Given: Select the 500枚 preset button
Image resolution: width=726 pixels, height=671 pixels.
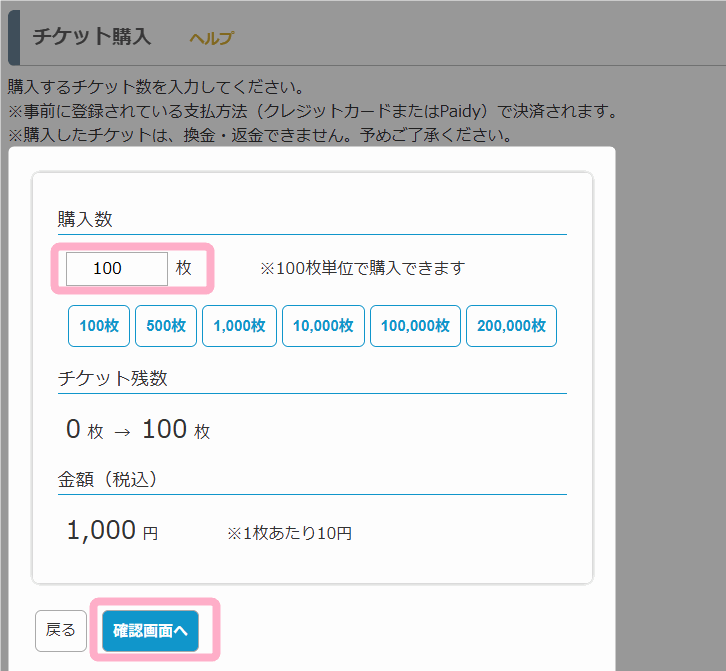Looking at the screenshot, I should [x=166, y=326].
